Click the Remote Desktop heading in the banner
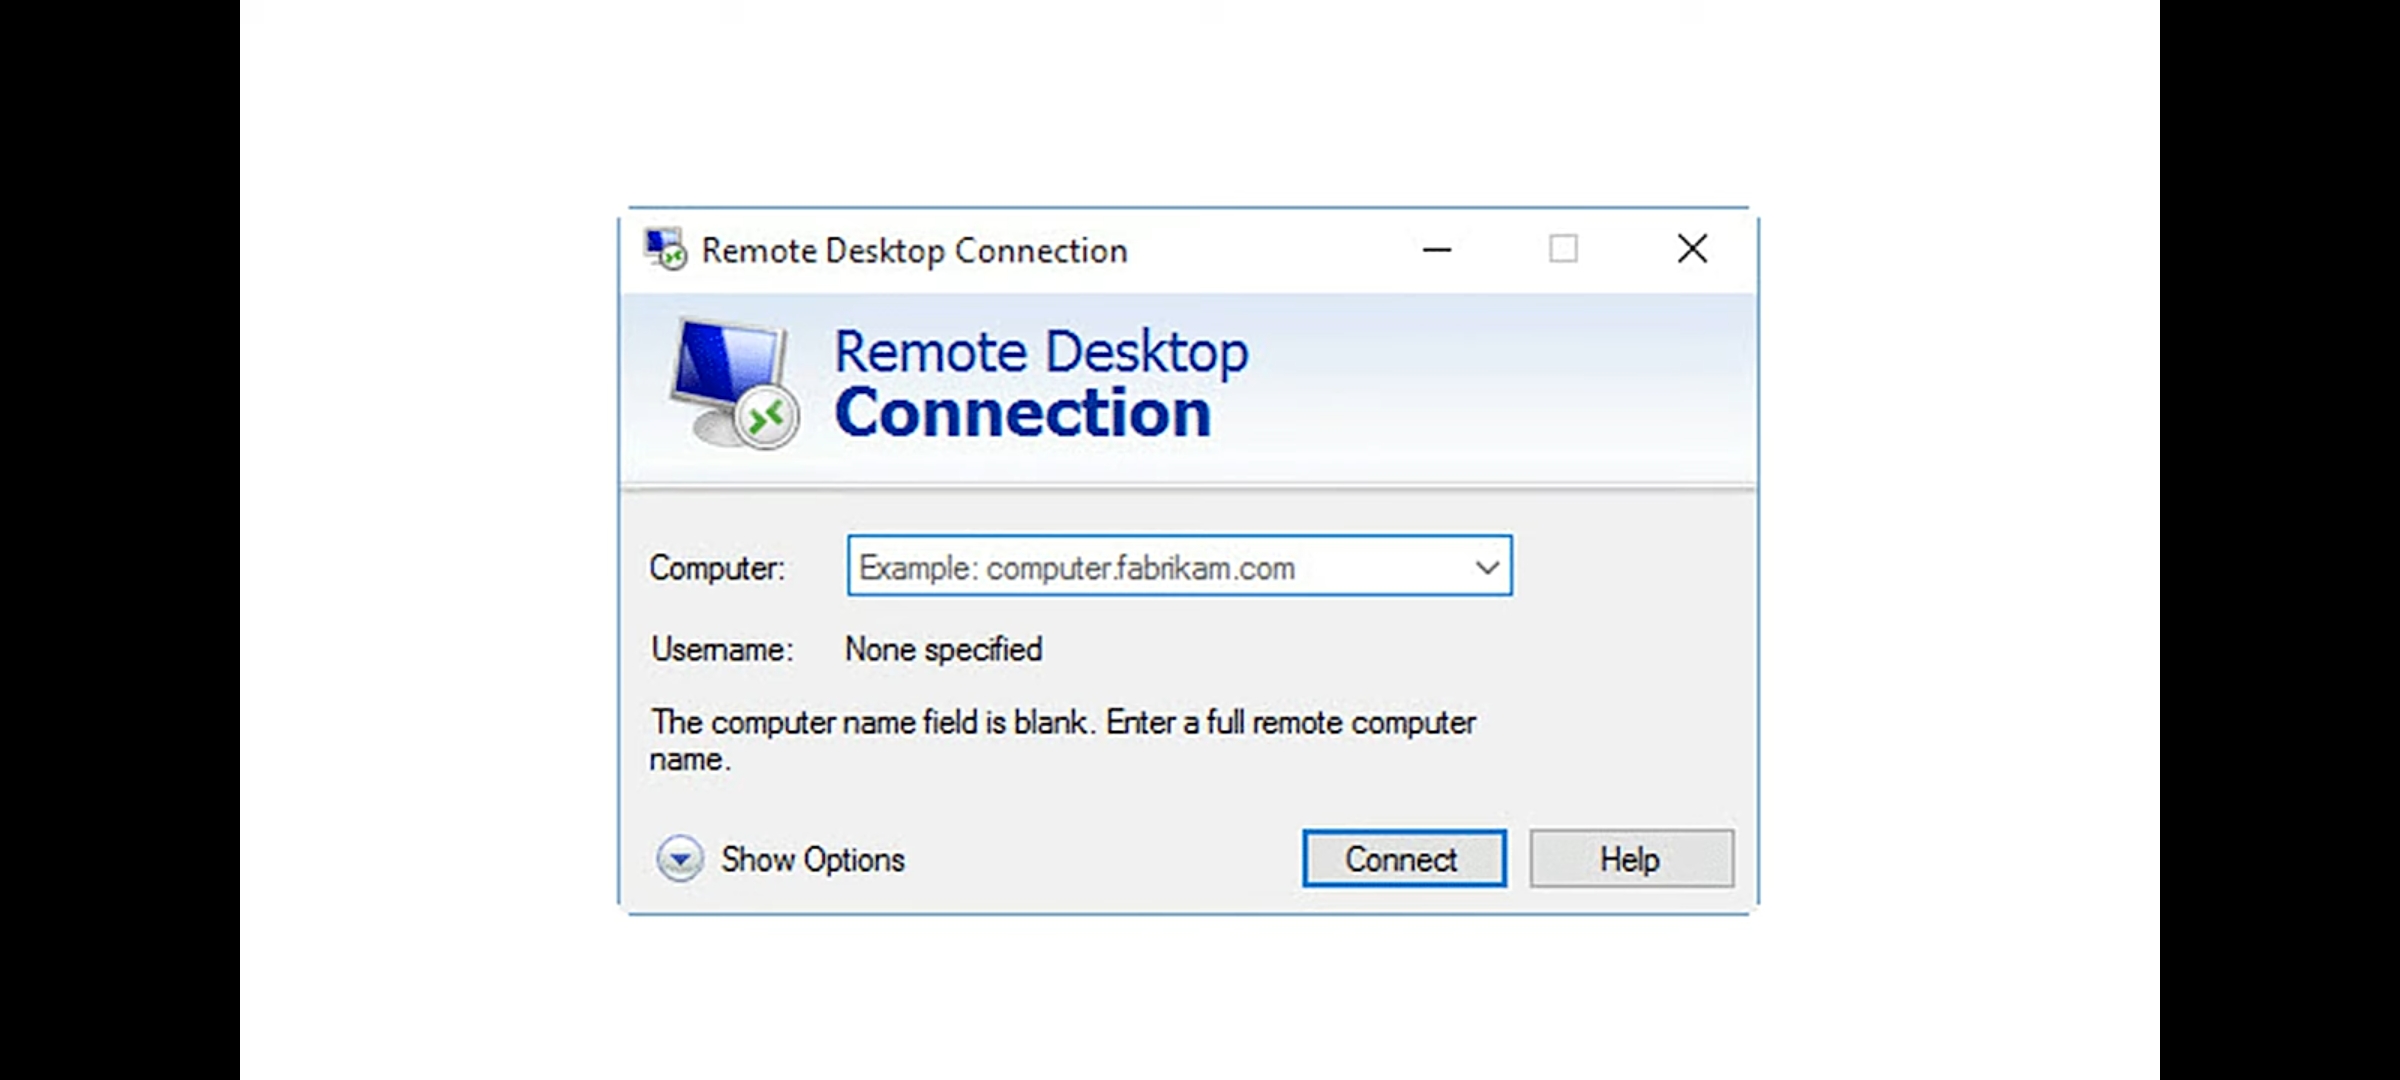 click(x=1040, y=352)
